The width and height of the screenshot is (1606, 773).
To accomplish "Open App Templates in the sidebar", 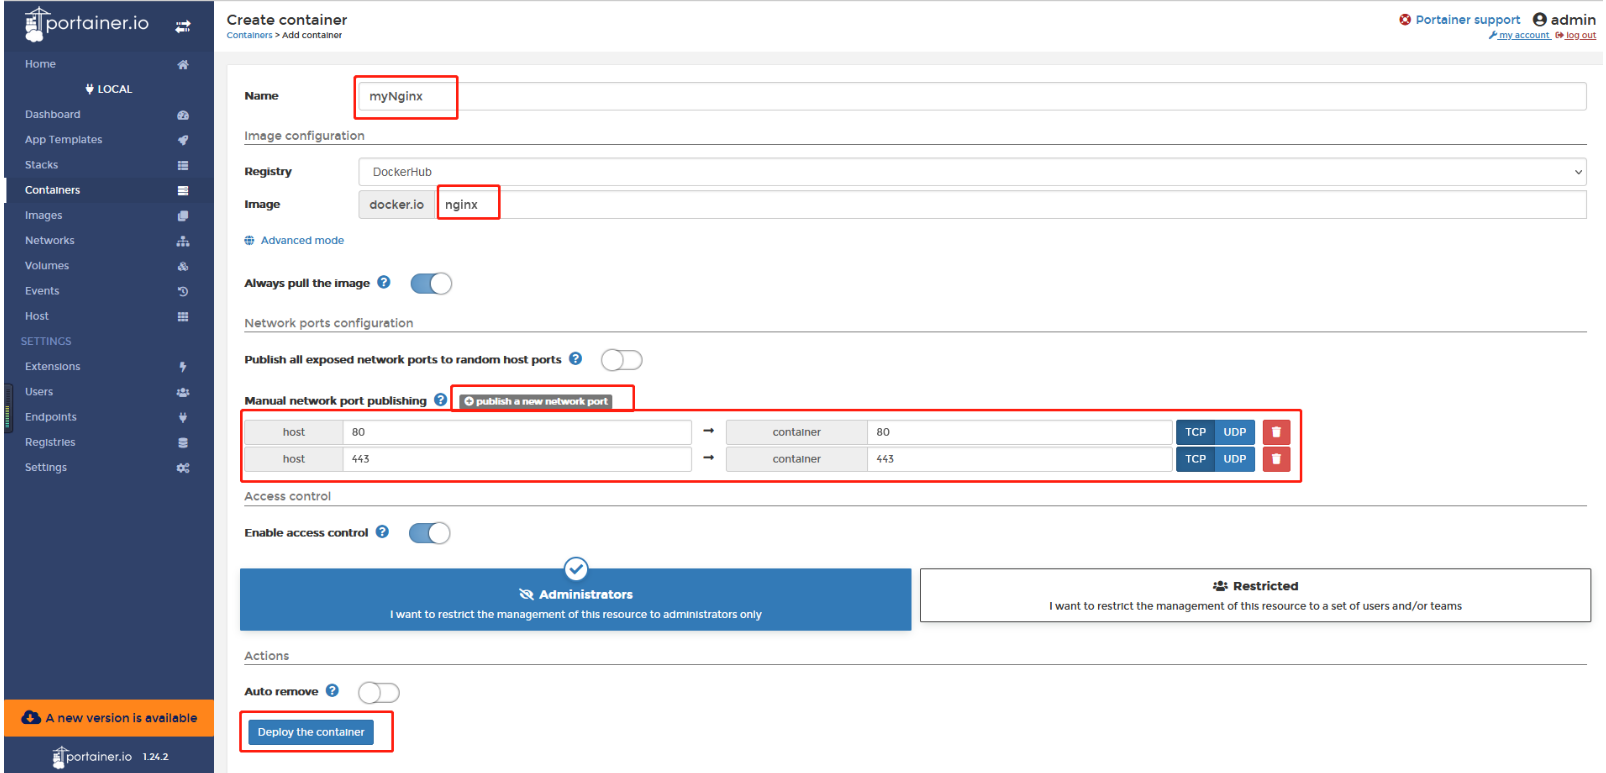I will 64,140.
